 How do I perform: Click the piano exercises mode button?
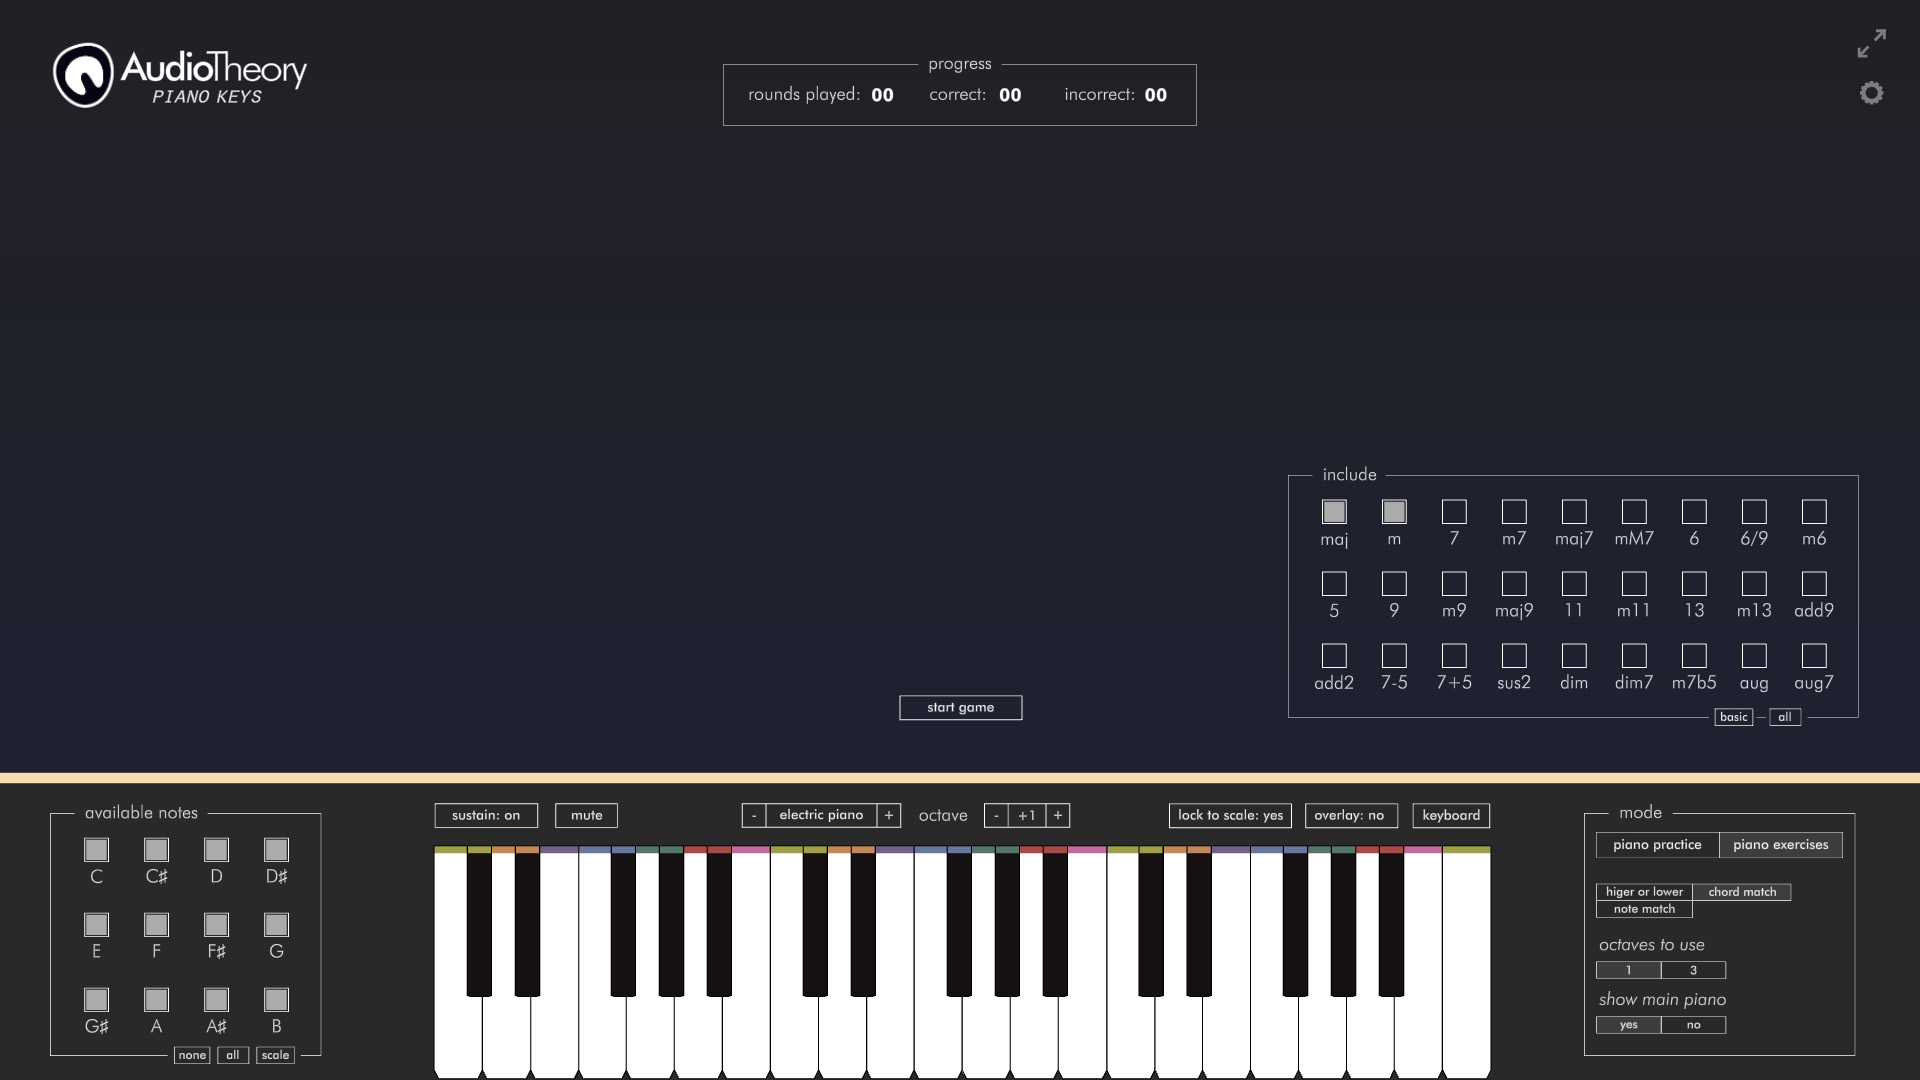tap(1782, 844)
